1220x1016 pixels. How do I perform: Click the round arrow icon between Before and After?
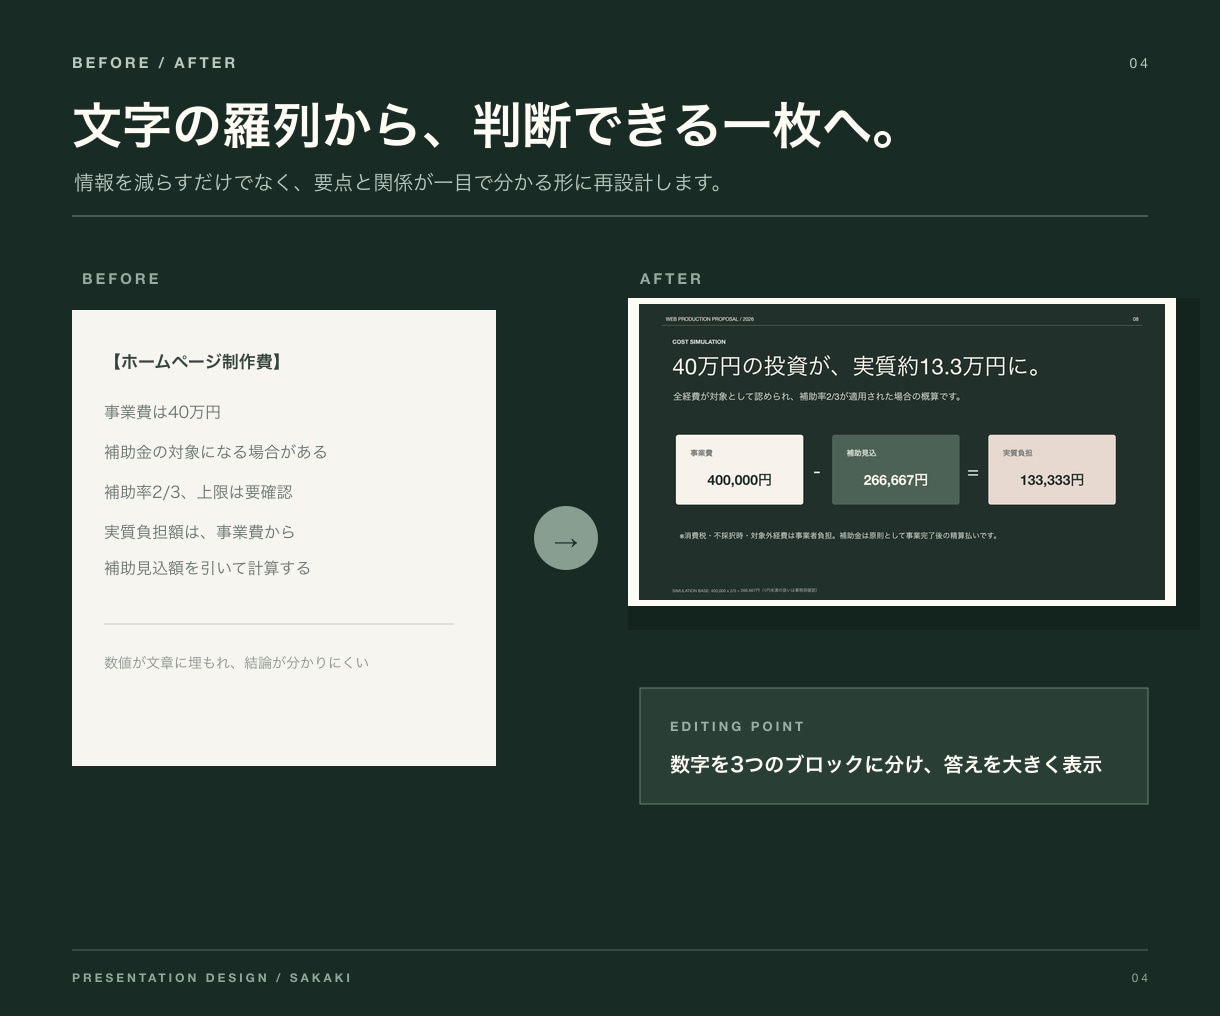pyautogui.click(x=566, y=538)
